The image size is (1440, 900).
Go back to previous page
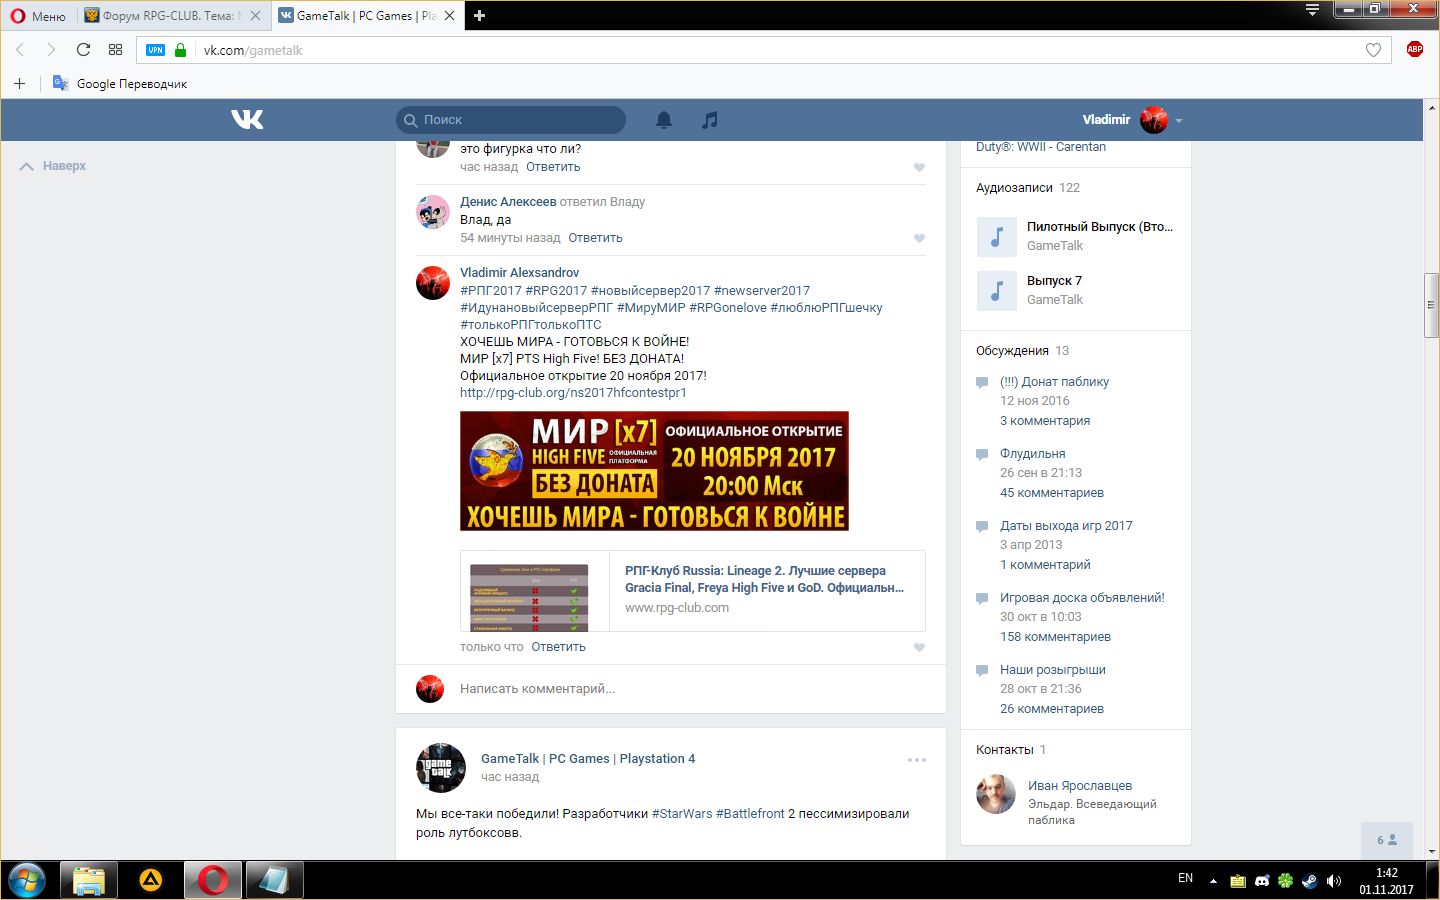click(x=20, y=50)
